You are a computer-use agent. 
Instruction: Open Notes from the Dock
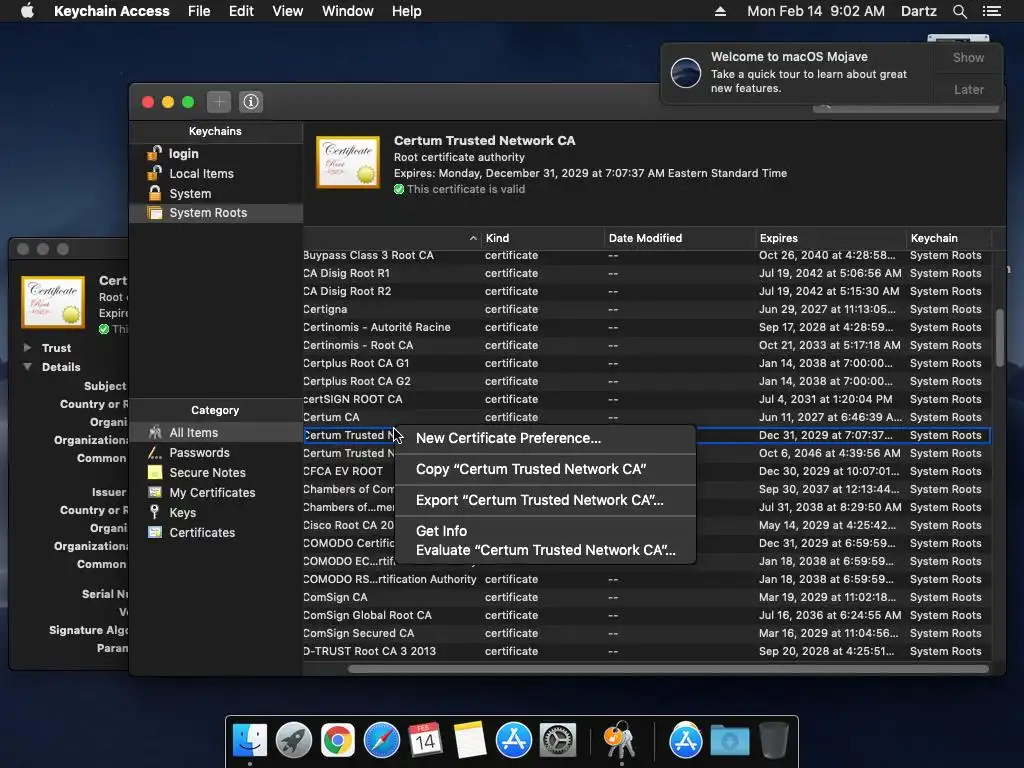(x=470, y=741)
